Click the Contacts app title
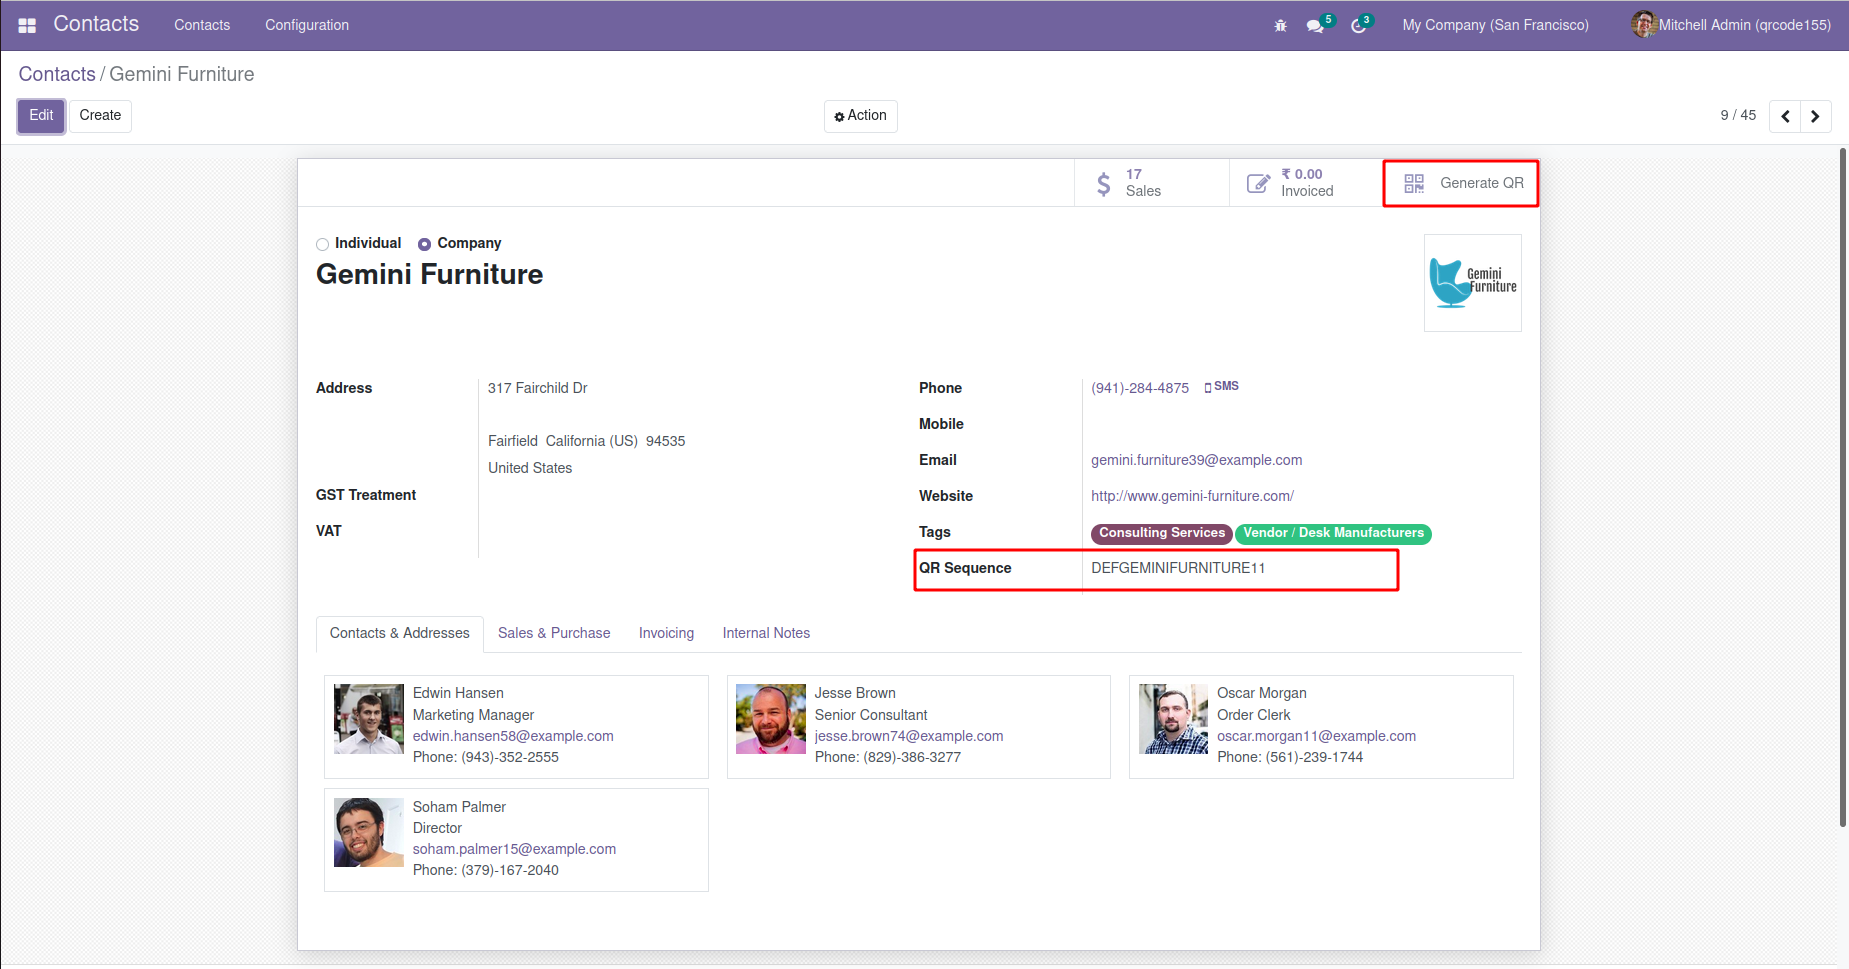 point(96,24)
